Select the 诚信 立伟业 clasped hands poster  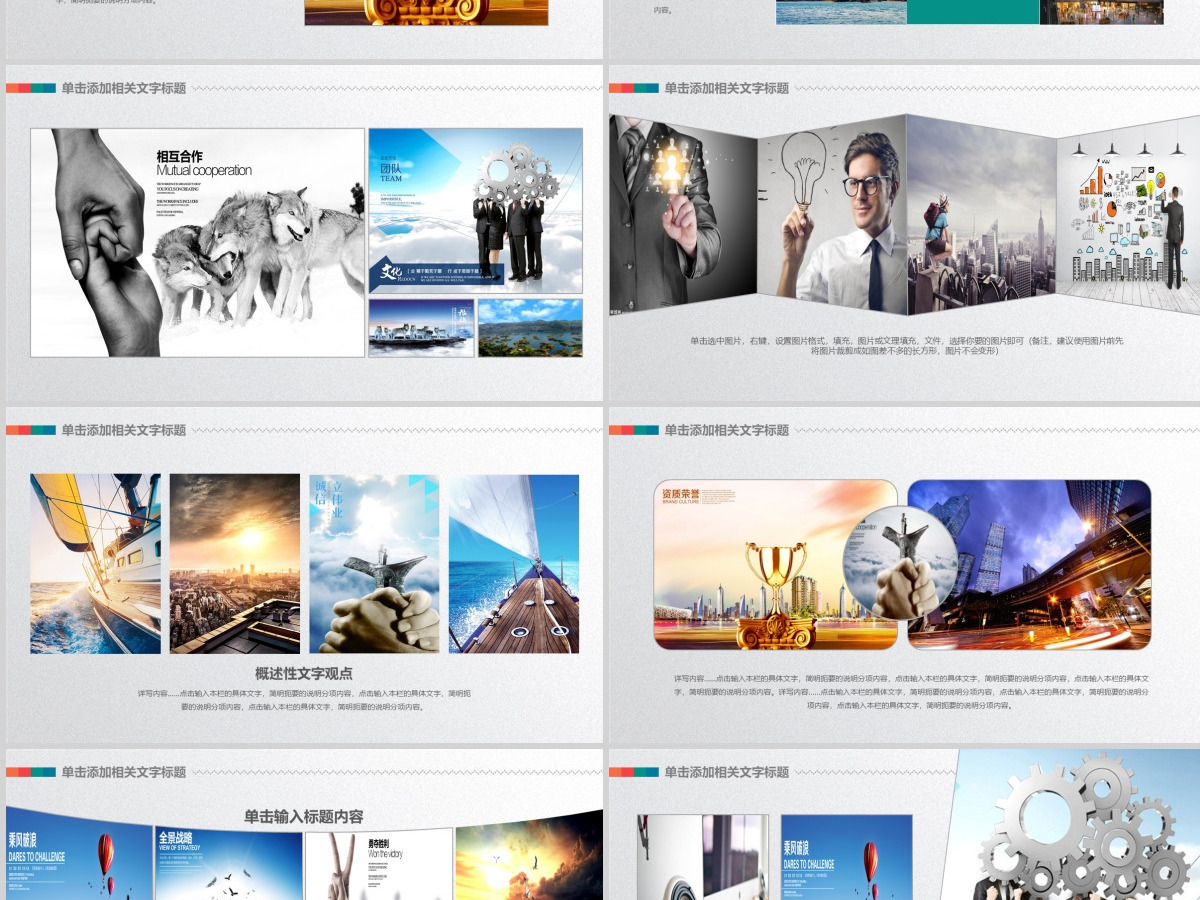(374, 564)
